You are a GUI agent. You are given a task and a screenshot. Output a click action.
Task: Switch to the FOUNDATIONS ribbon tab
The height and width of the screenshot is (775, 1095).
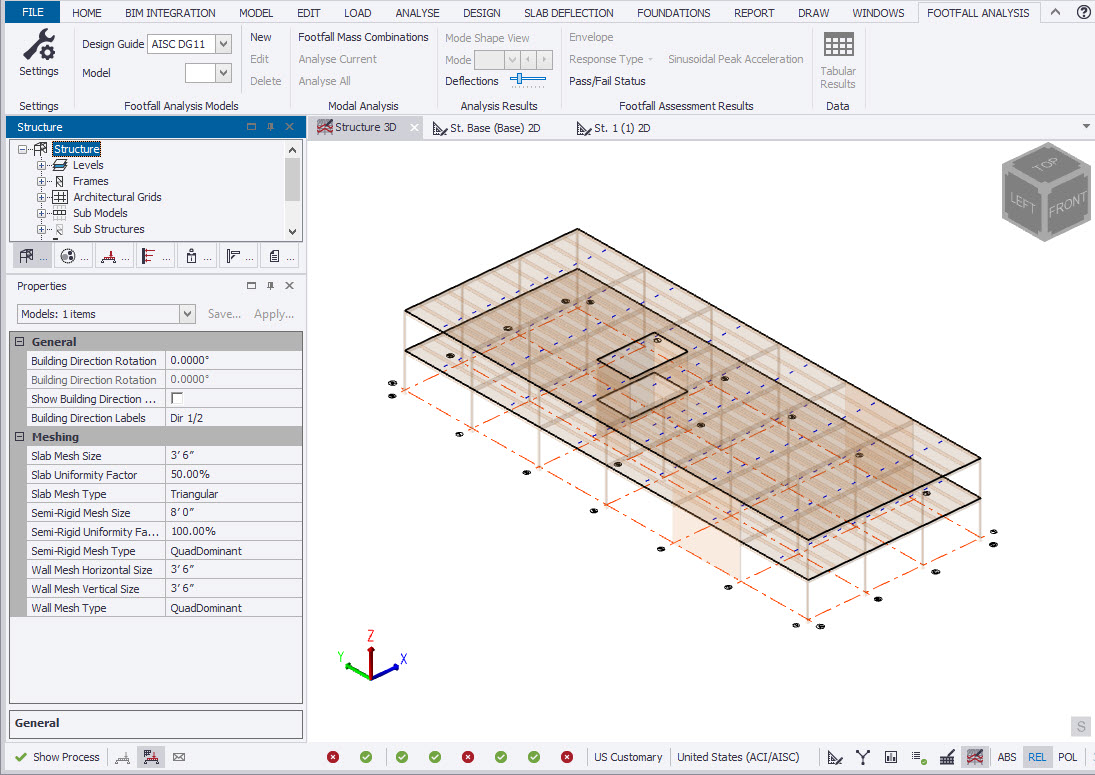coord(673,12)
